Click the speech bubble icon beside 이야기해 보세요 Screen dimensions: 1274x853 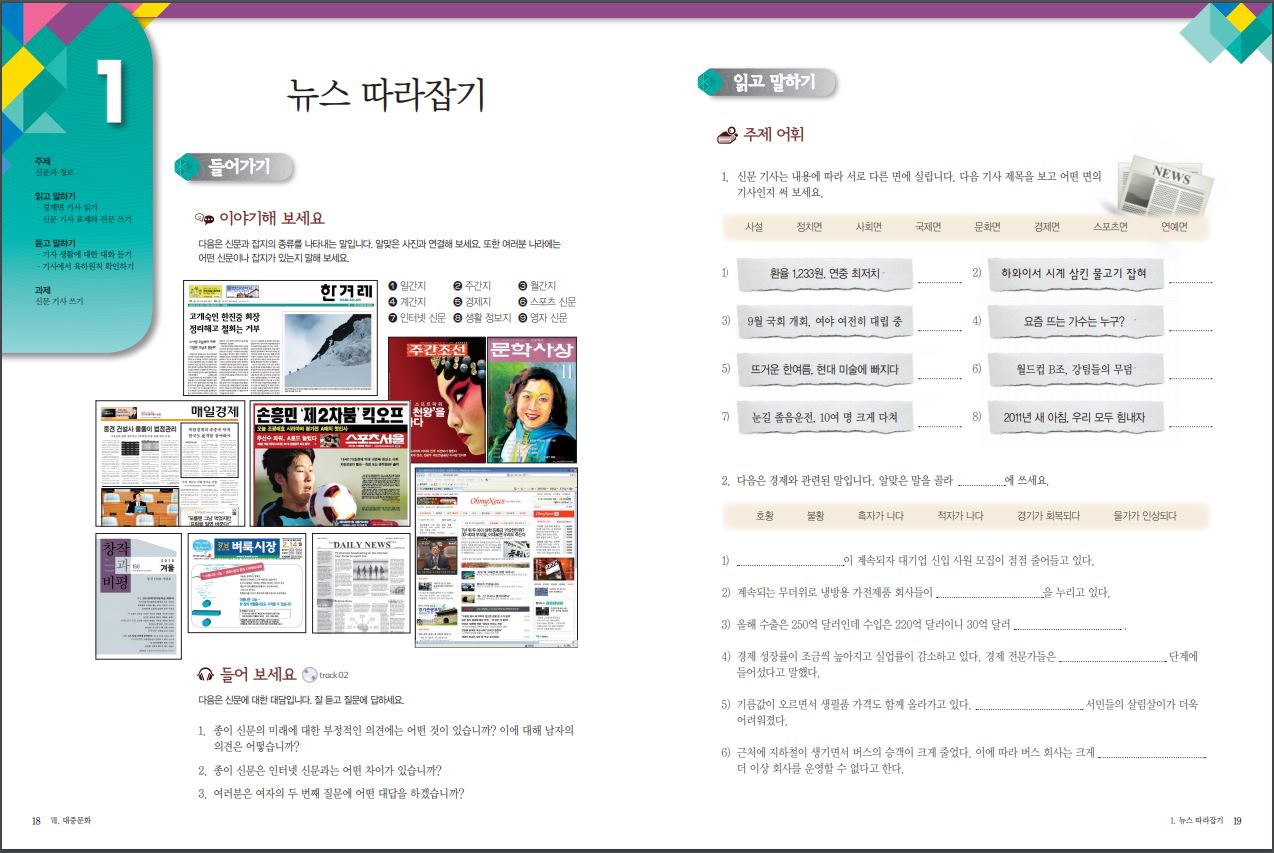point(205,219)
